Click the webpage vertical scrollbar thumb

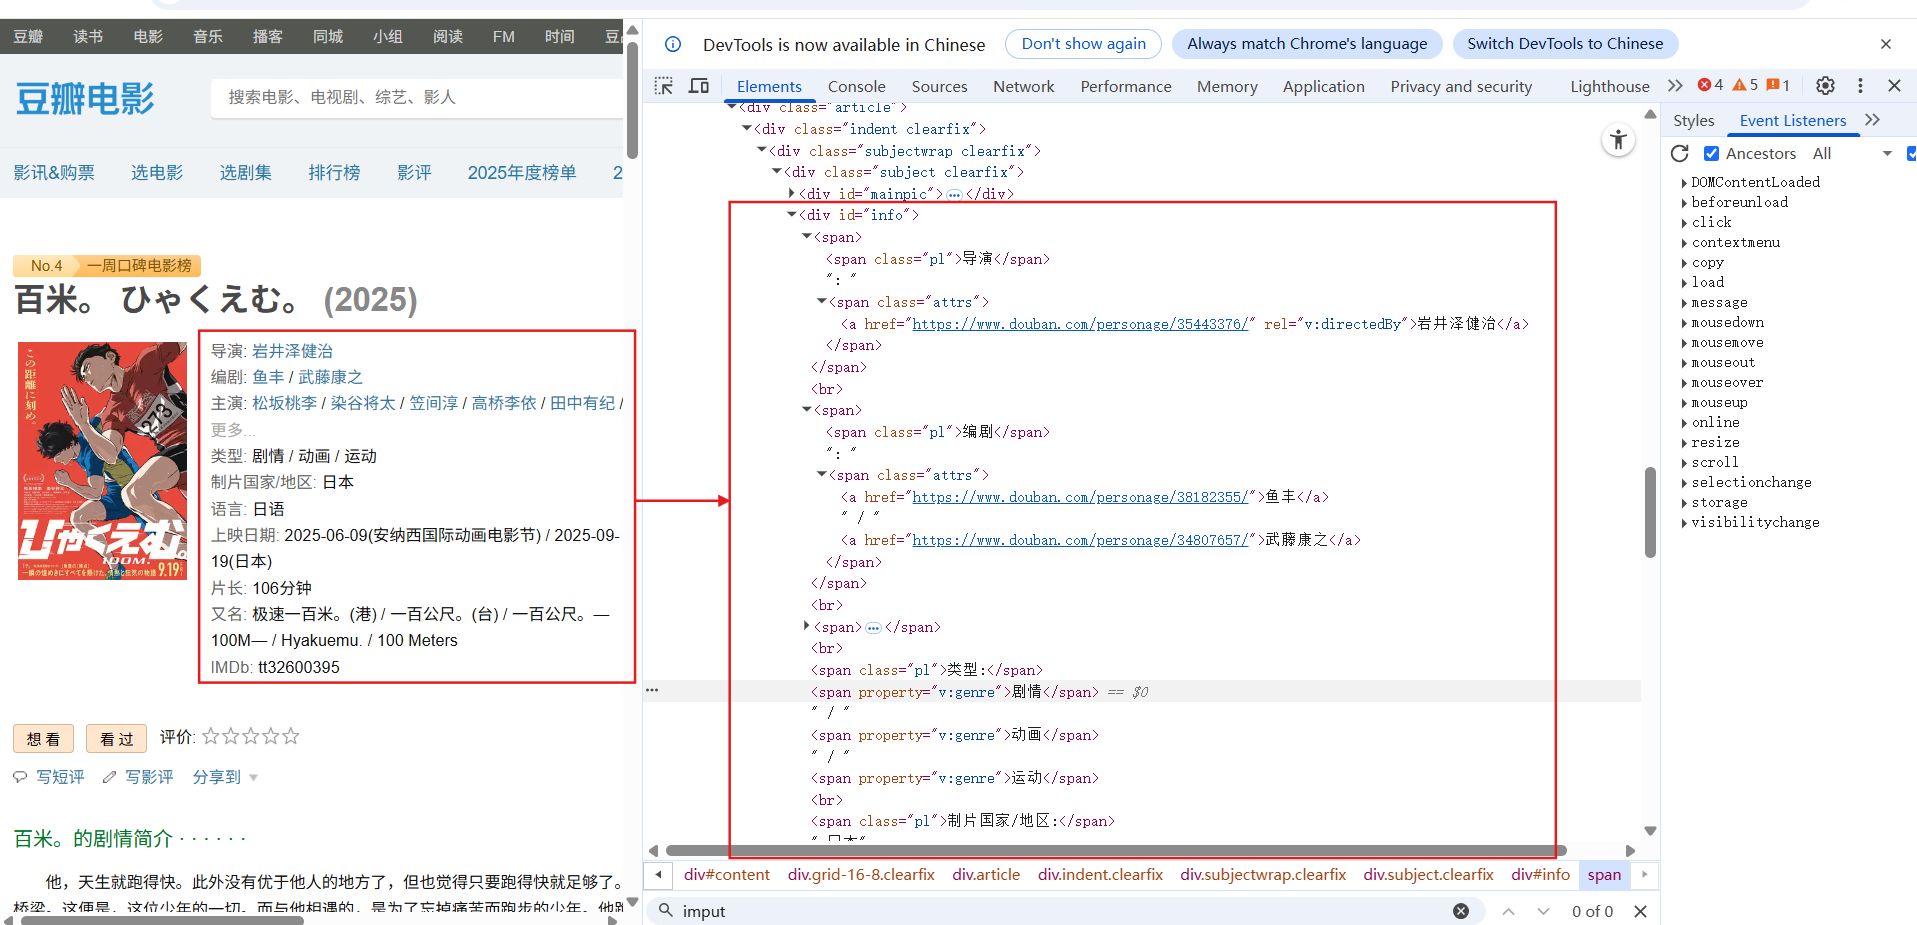[x=632, y=100]
